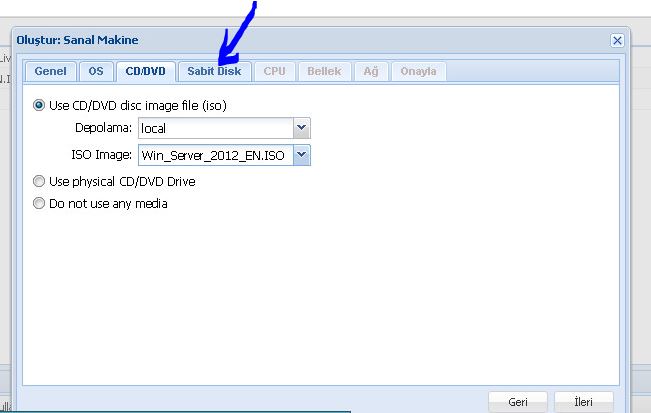The height and width of the screenshot is (413, 651).
Task: Open the Ağ tab
Action: tap(370, 72)
